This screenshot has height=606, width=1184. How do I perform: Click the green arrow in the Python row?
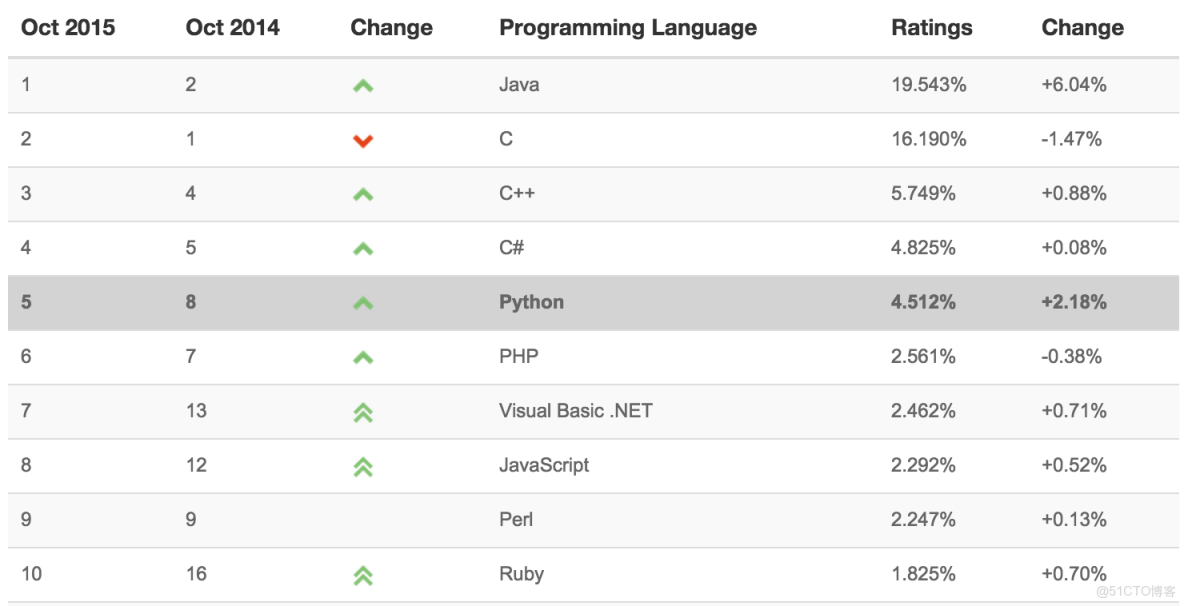pyautogui.click(x=364, y=302)
